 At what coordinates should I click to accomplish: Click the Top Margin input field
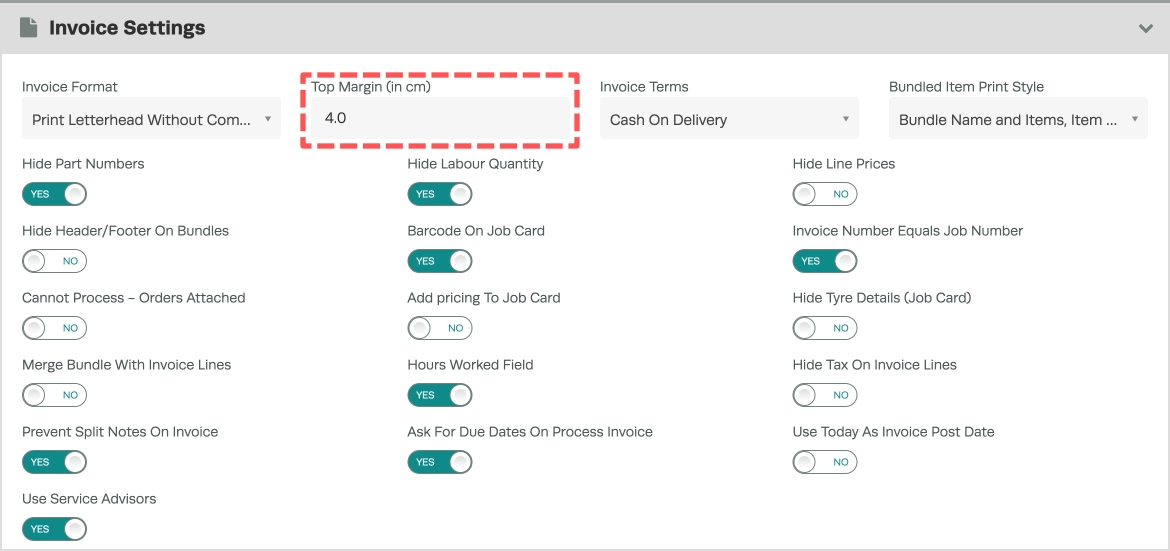[x=440, y=118]
